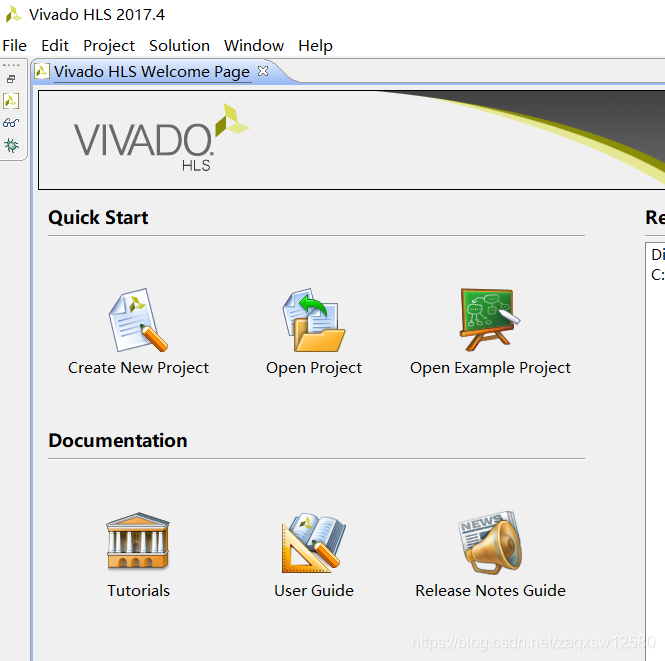Open the Window menu

click(x=254, y=45)
